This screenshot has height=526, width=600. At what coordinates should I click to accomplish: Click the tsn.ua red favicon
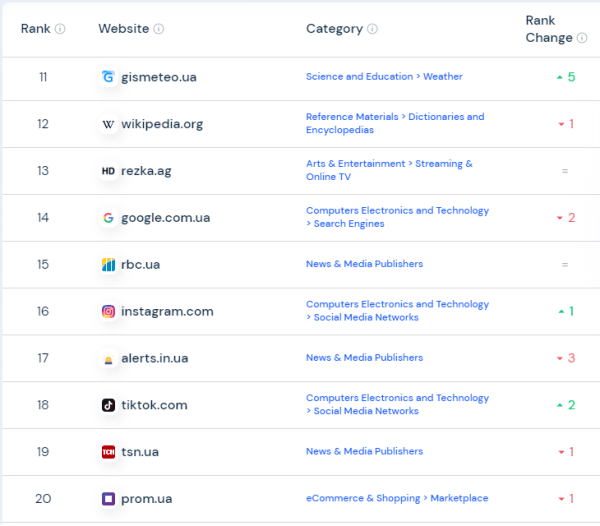coord(108,452)
